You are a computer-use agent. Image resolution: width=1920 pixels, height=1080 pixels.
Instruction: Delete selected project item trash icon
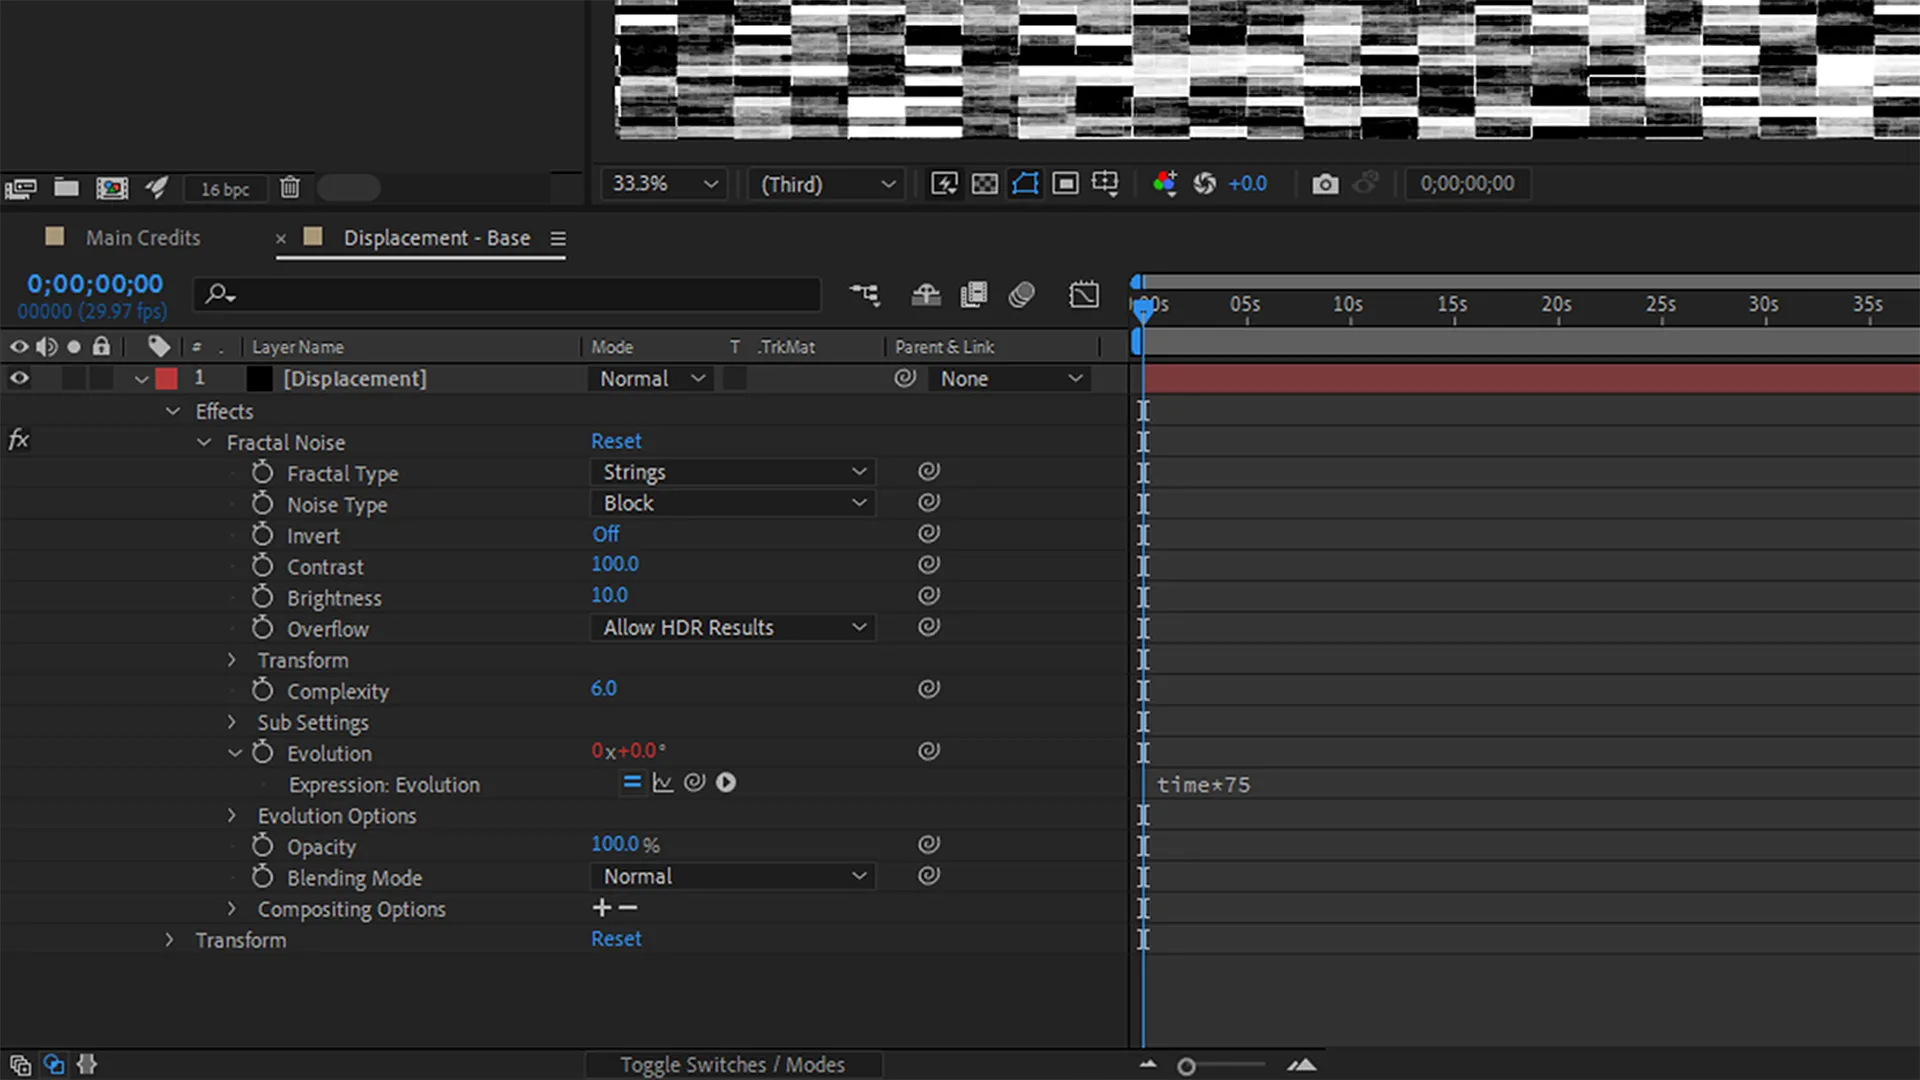click(x=290, y=187)
